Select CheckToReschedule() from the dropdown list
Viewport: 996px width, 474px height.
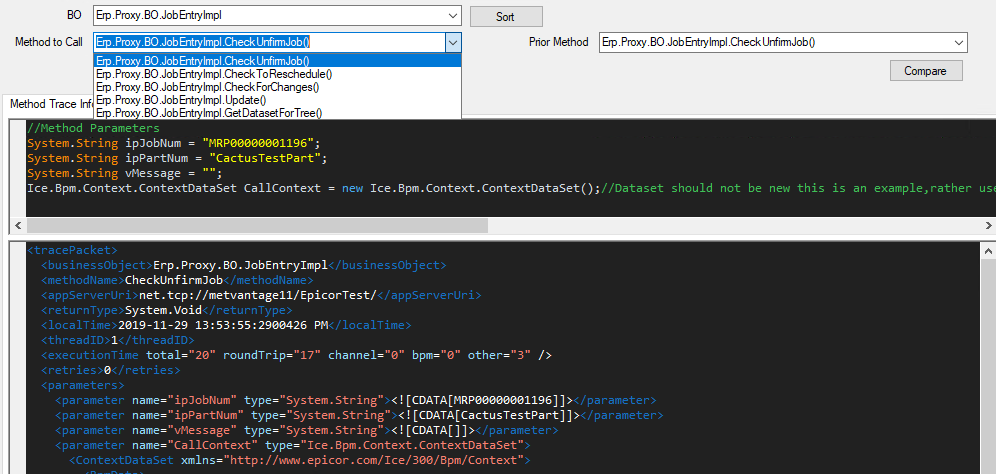pyautogui.click(x=278, y=74)
